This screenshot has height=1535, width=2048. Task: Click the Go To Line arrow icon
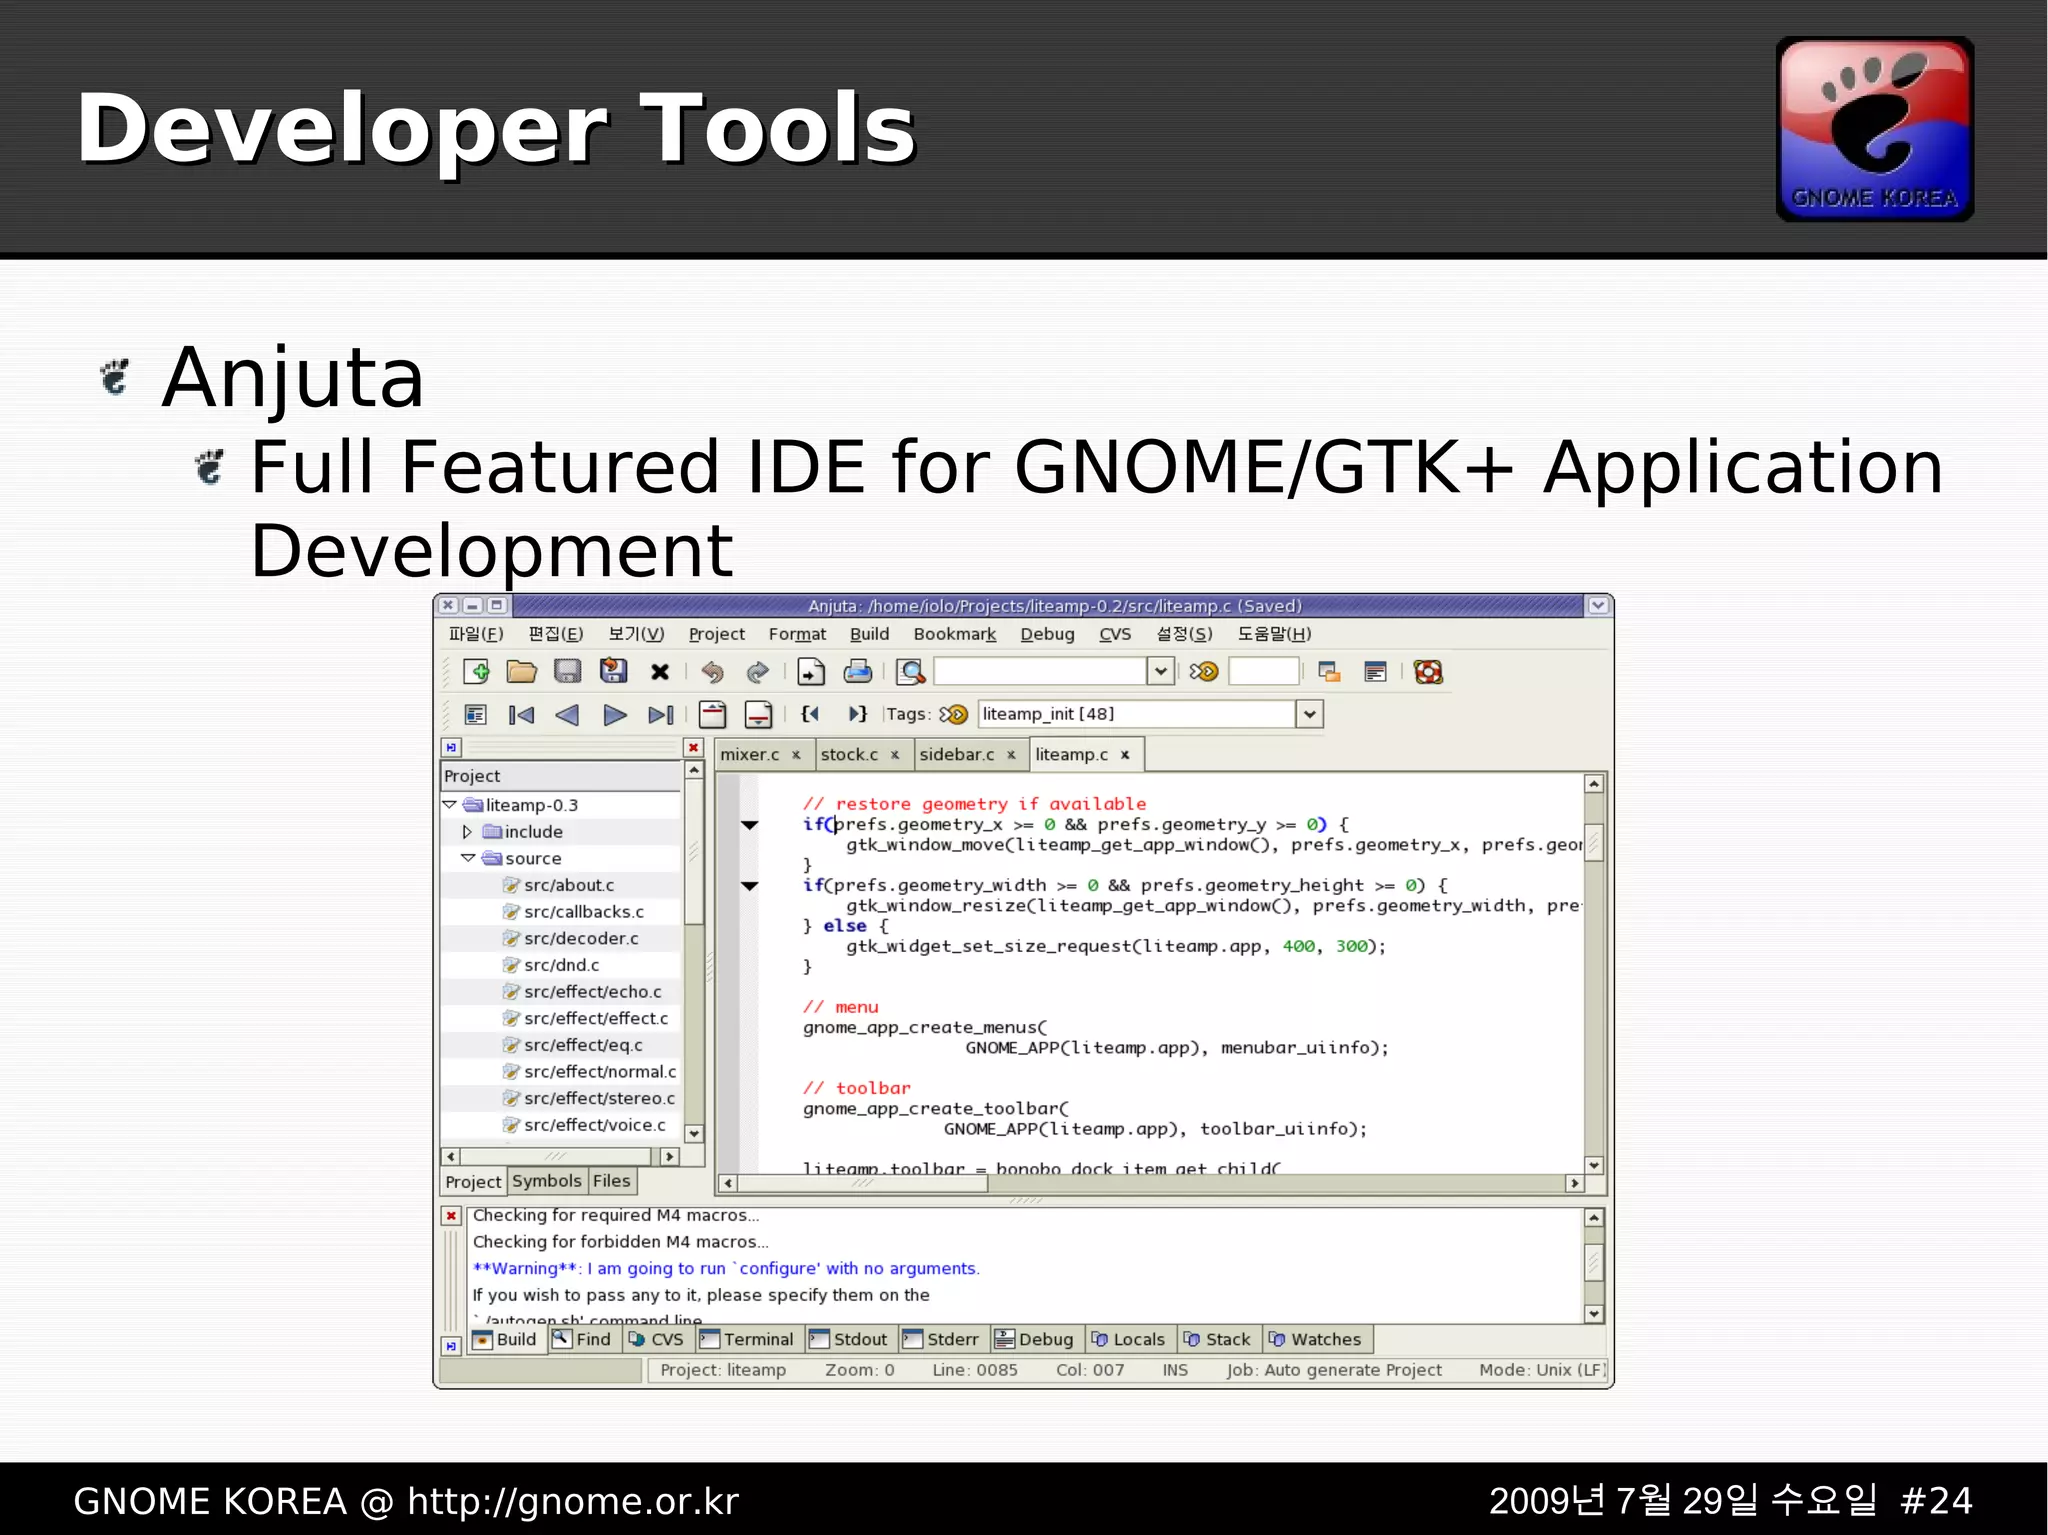1204,672
